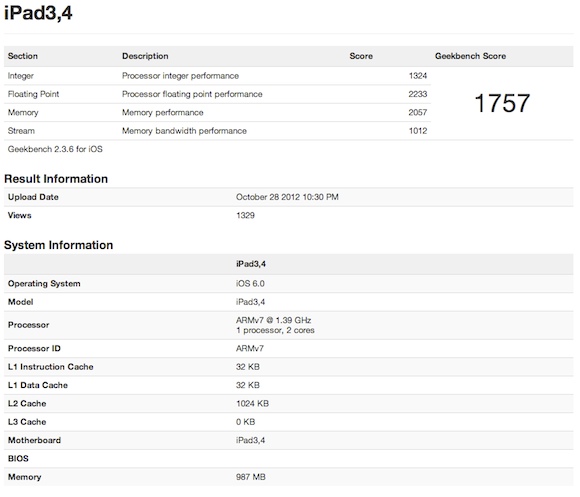The width and height of the screenshot is (580, 497).
Task: Select '1 processor, 2 cores' text
Action: 275,330
